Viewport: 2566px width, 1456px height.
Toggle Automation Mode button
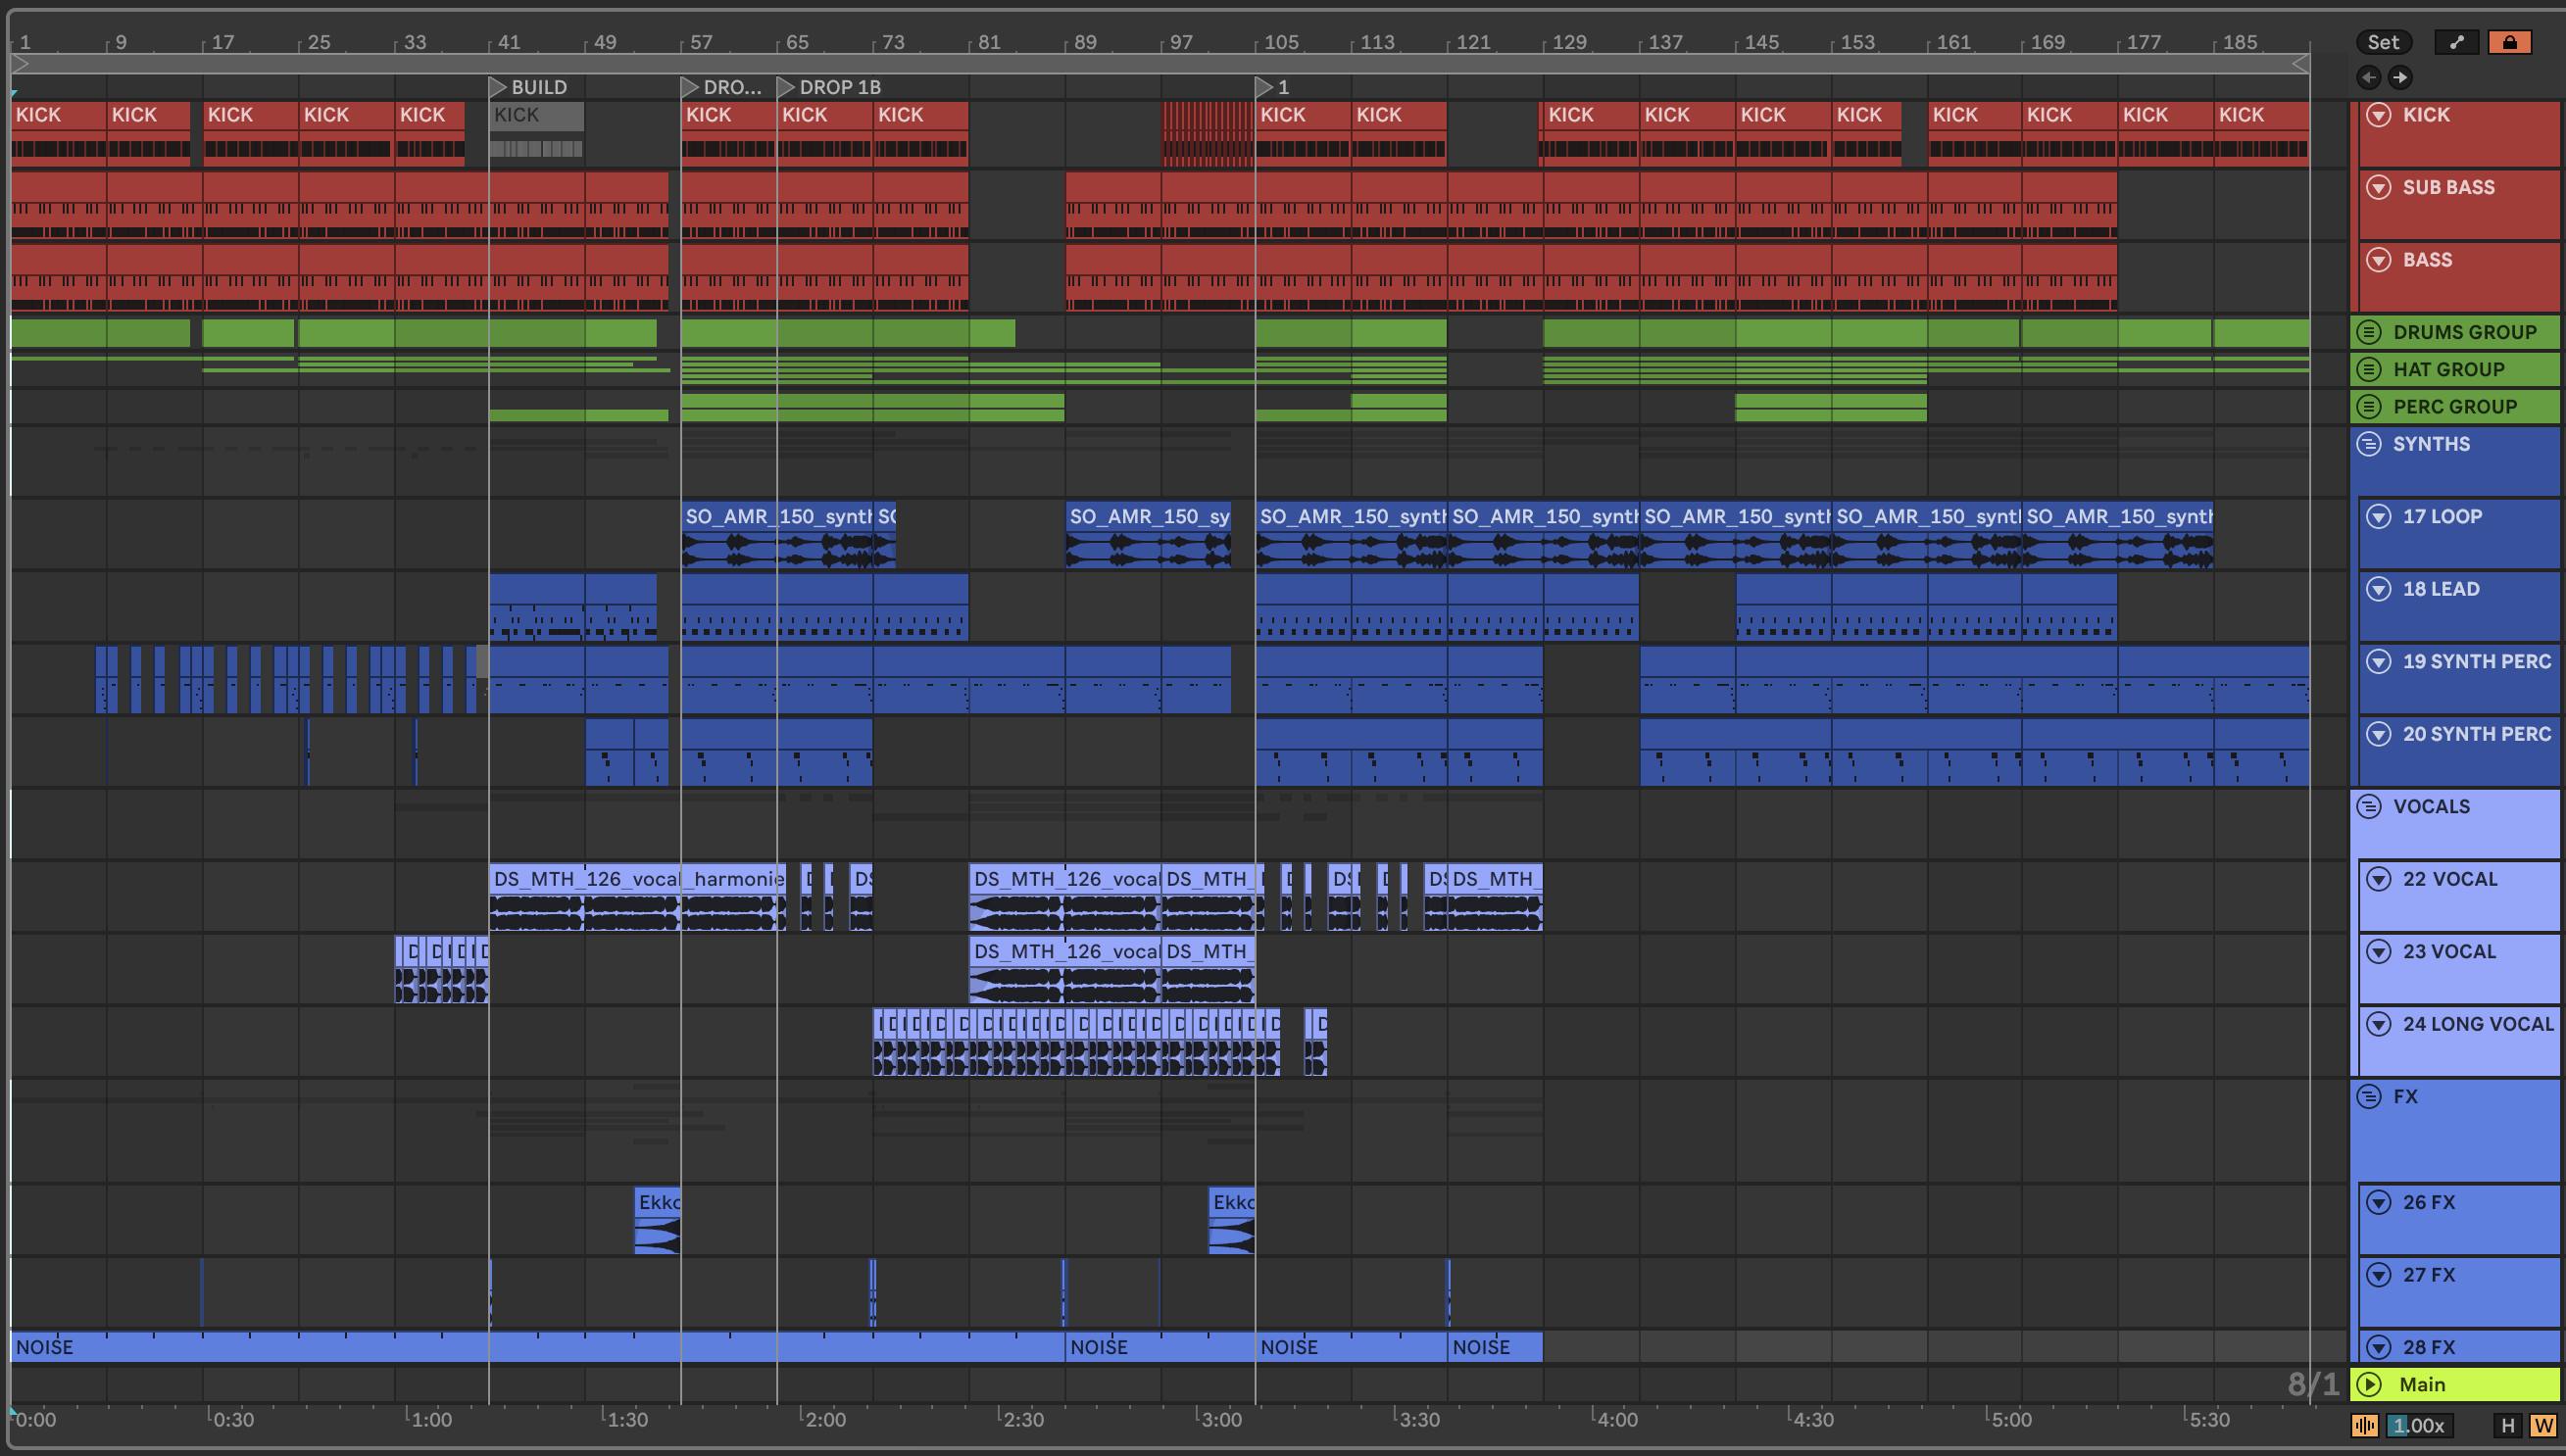click(x=2456, y=42)
